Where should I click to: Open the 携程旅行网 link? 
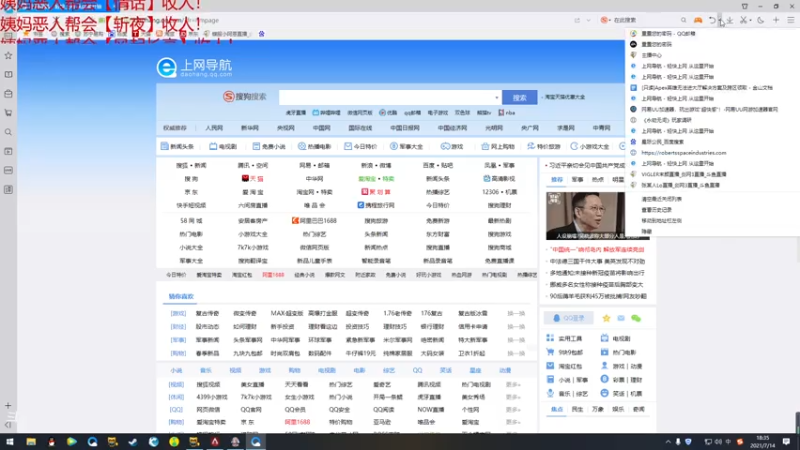[x=376, y=205]
